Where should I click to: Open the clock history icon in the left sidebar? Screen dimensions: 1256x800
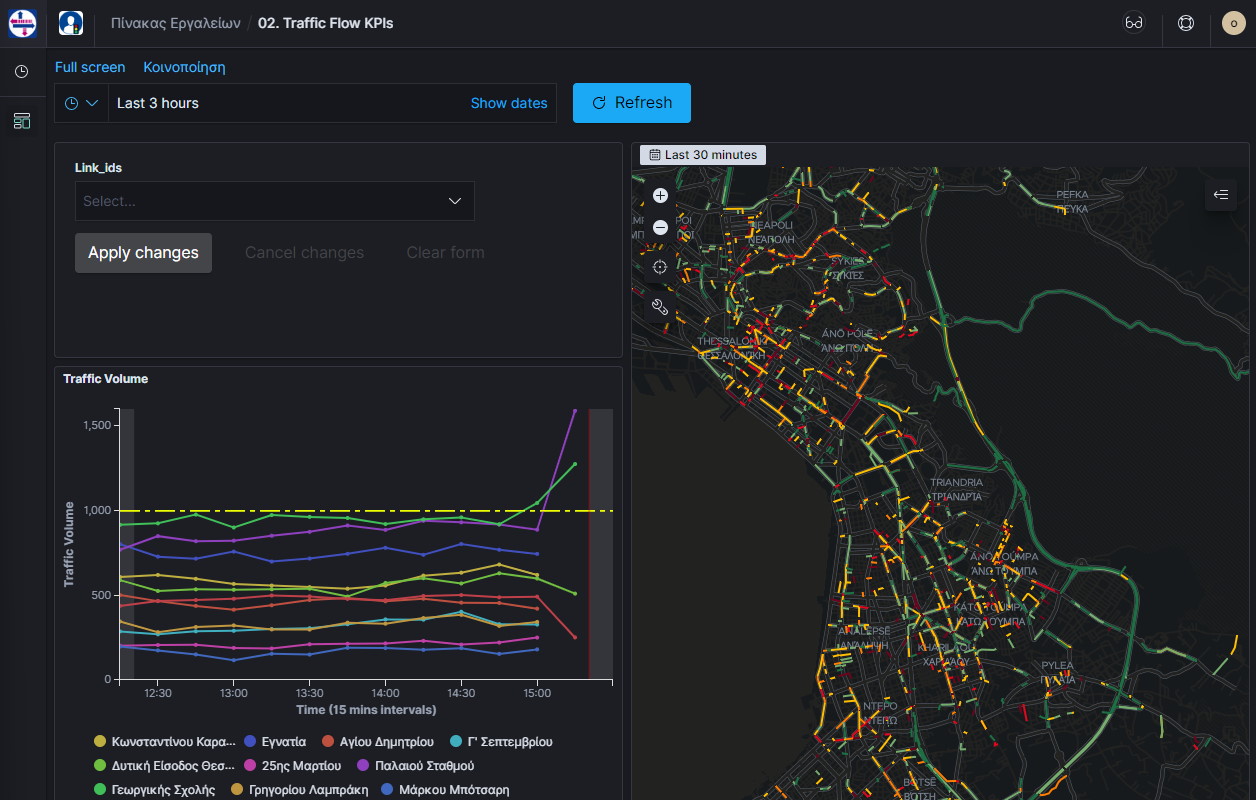click(22, 71)
